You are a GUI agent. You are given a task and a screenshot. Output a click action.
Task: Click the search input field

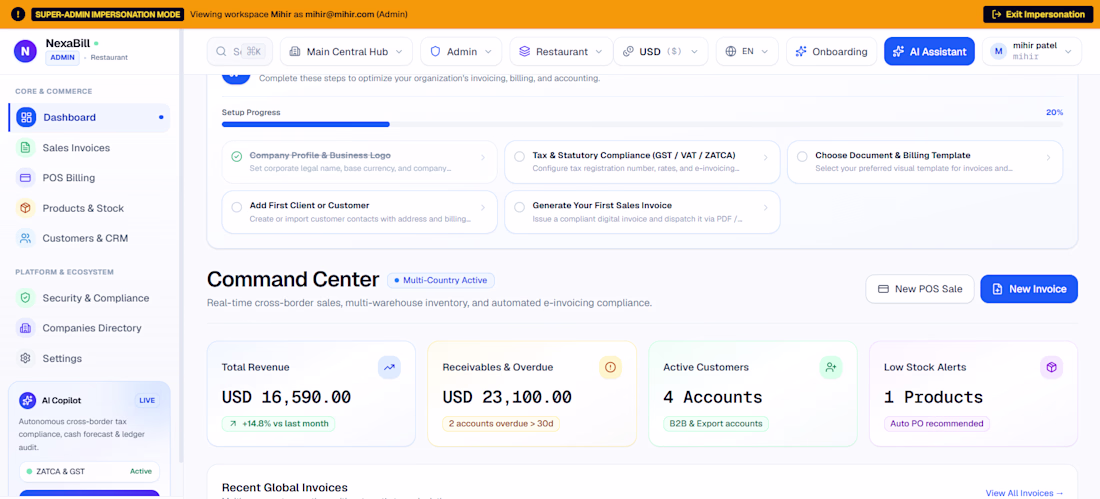pos(239,51)
